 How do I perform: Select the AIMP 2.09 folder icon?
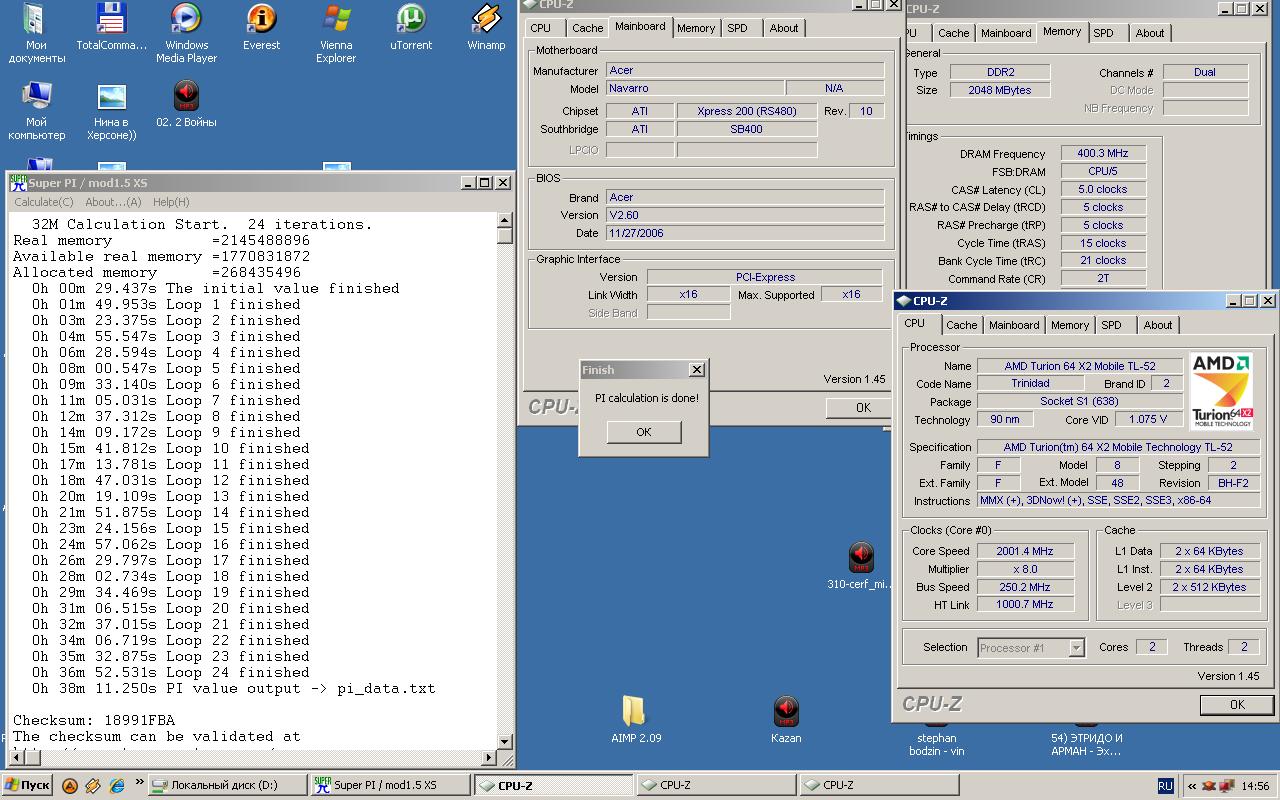[636, 719]
